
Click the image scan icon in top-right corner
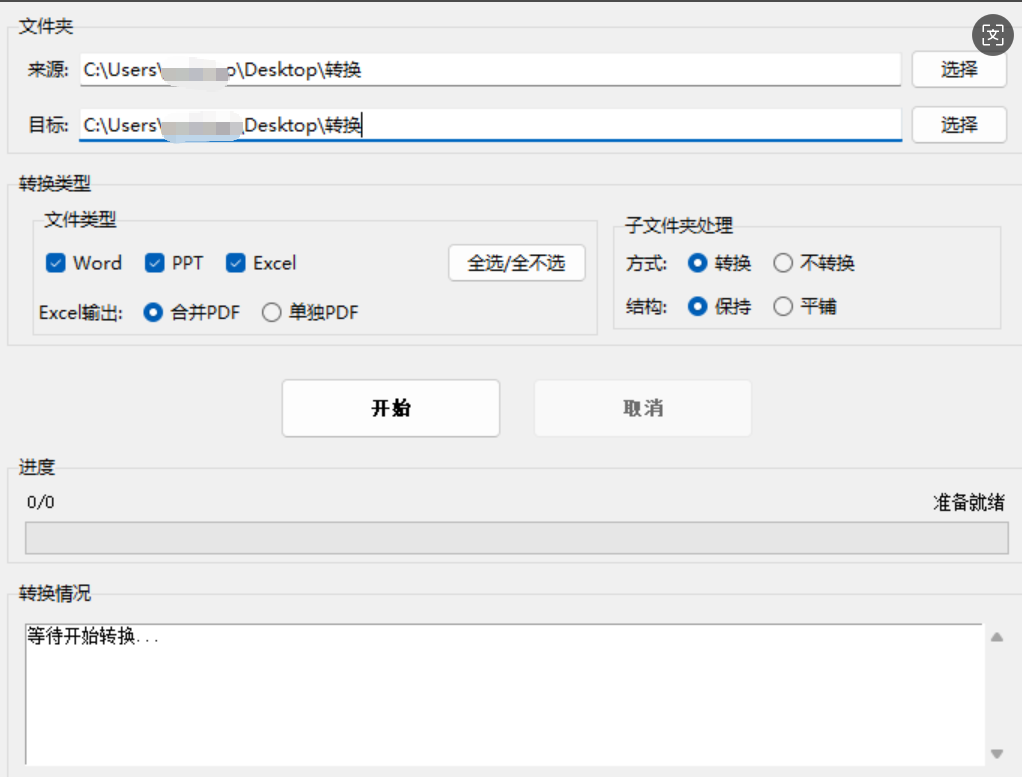coord(992,35)
